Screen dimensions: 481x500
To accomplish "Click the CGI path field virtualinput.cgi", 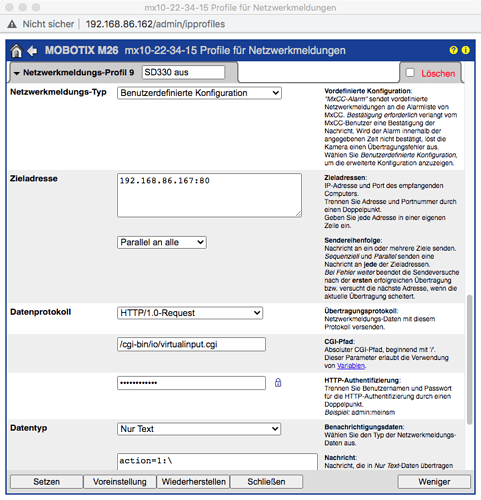I will pos(191,344).
